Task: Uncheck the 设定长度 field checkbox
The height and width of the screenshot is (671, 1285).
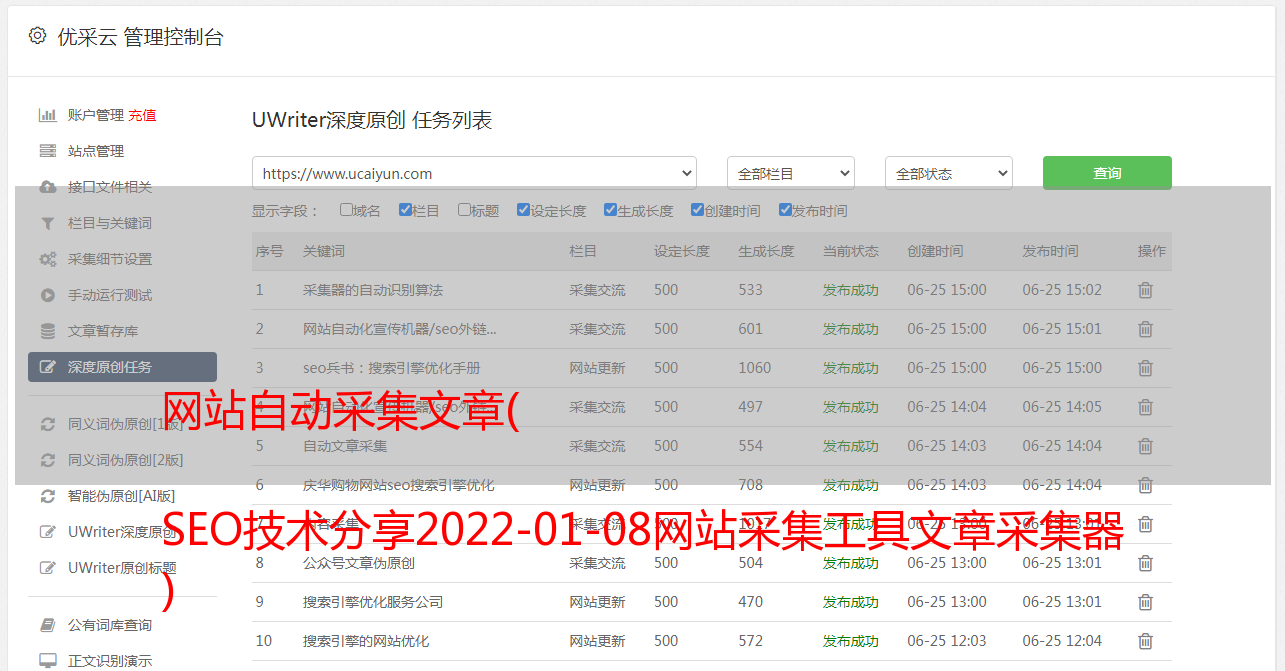Action: (x=523, y=210)
